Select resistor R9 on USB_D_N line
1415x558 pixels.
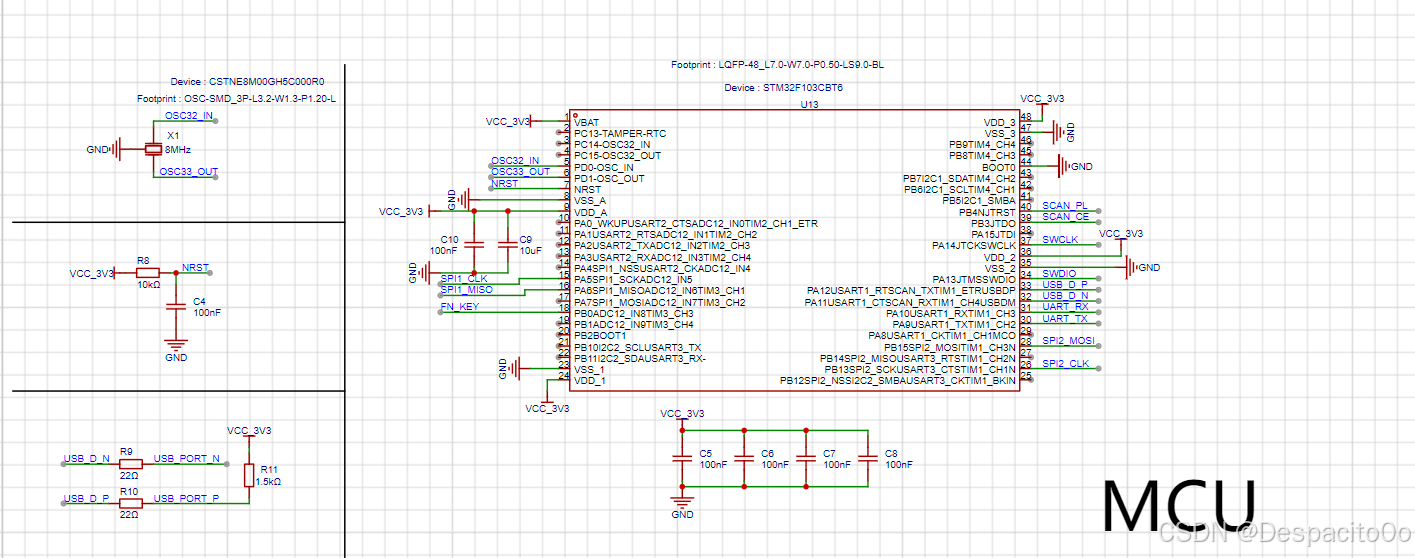(132, 463)
